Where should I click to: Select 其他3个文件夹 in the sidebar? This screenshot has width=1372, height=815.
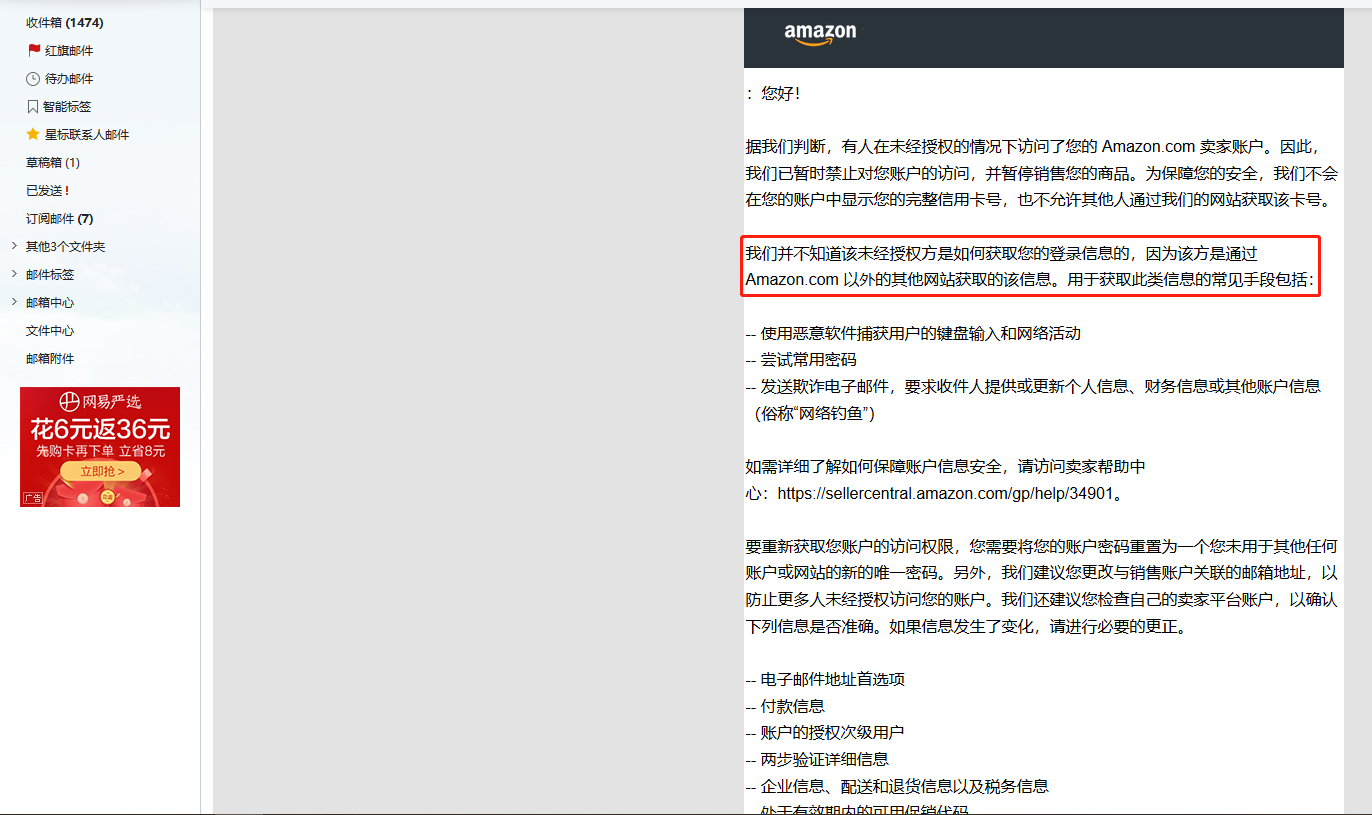tap(65, 246)
